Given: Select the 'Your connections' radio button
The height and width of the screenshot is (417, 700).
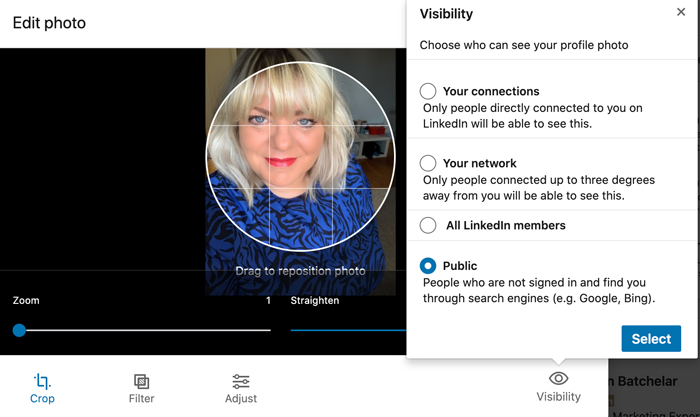Looking at the screenshot, I should (x=428, y=91).
